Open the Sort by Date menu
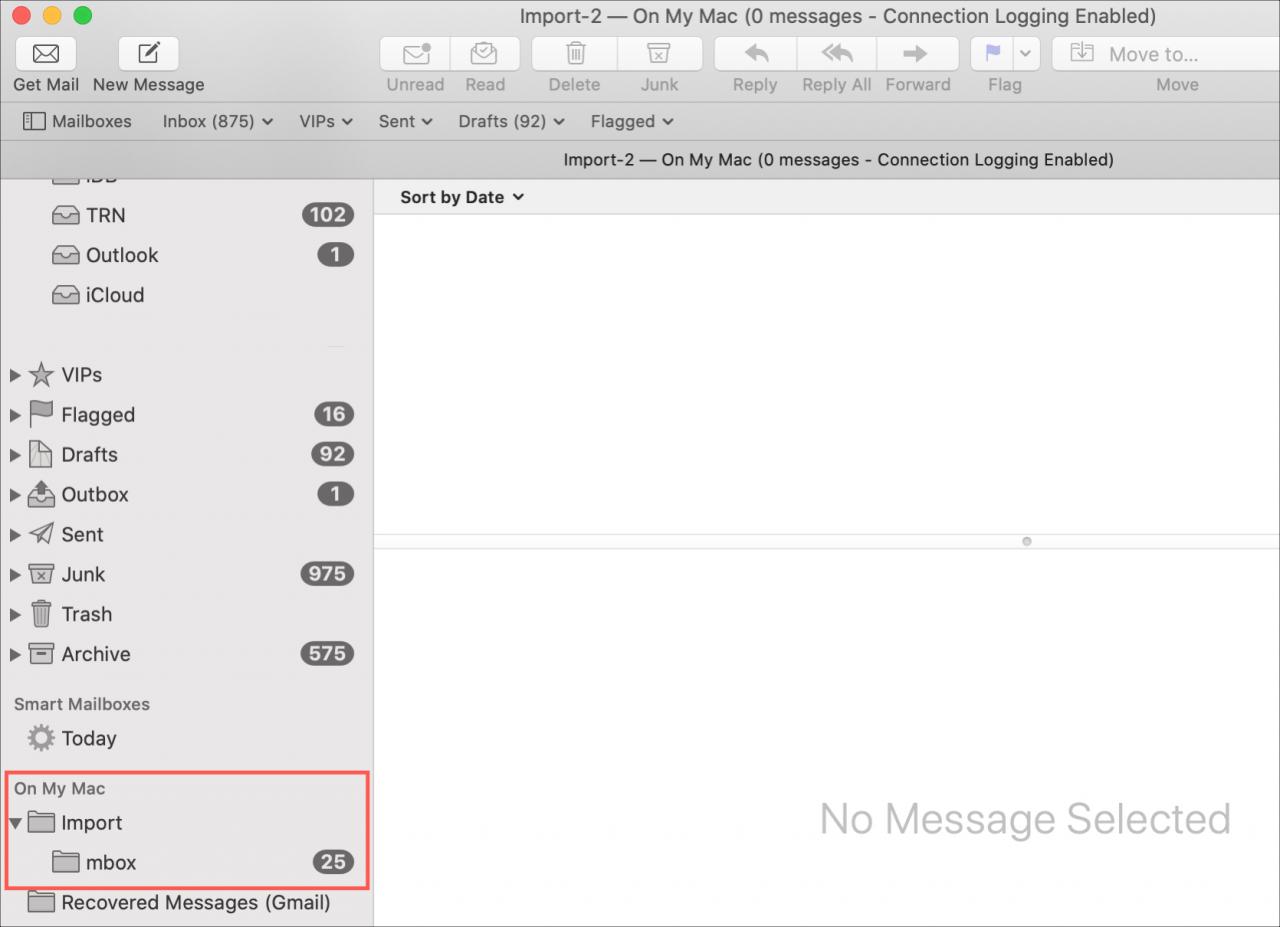 click(x=462, y=197)
